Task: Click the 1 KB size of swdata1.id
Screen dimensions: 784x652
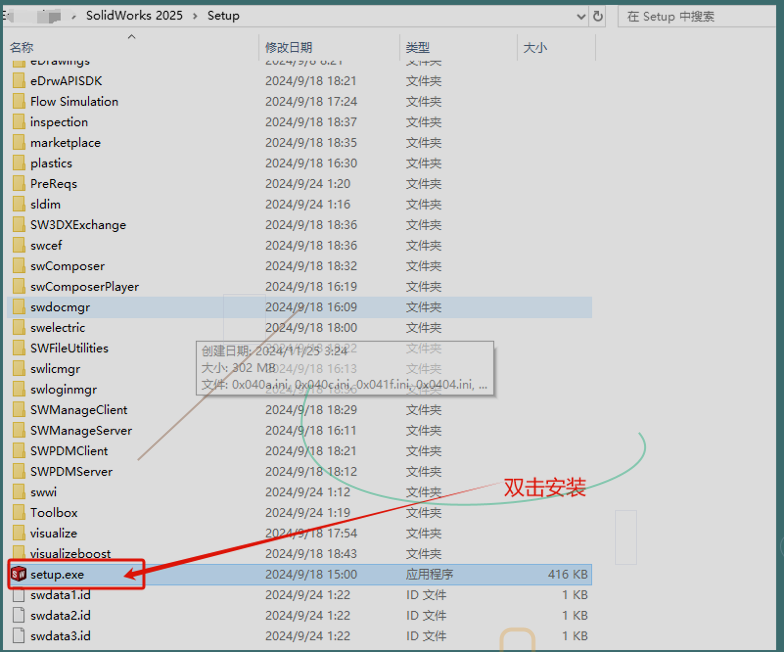Action: (x=574, y=594)
